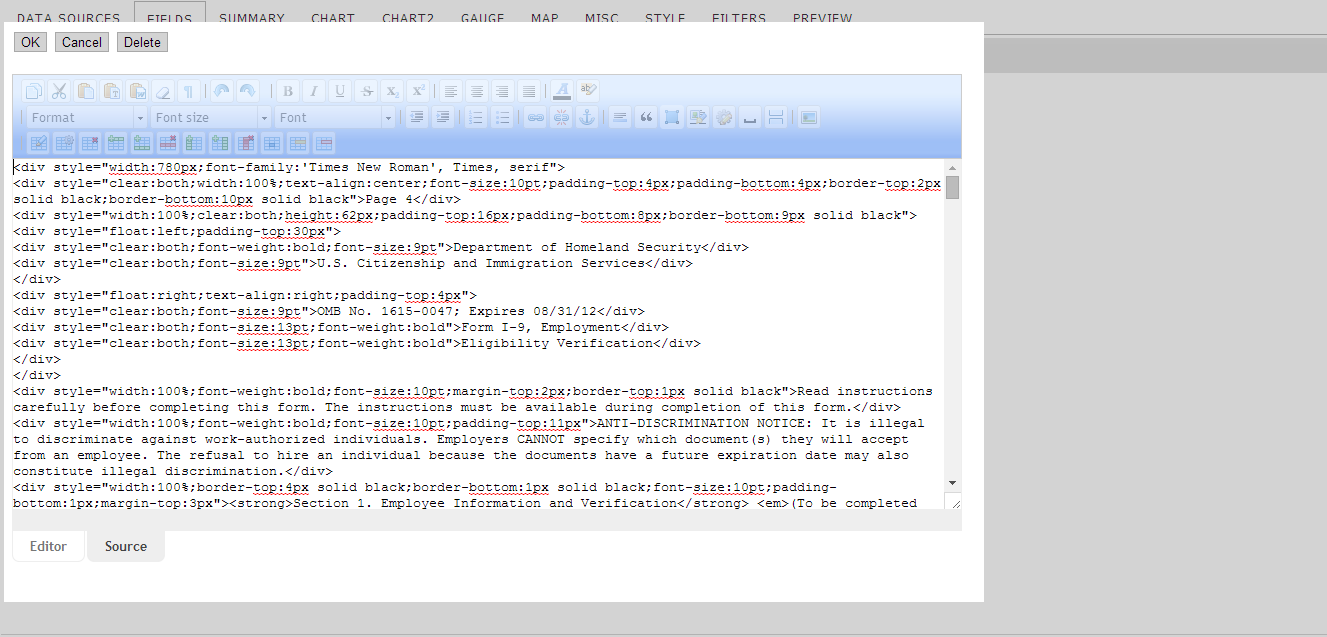Toggle the paragraph marks (¶) icon
The image size is (1327, 637).
coord(189,91)
